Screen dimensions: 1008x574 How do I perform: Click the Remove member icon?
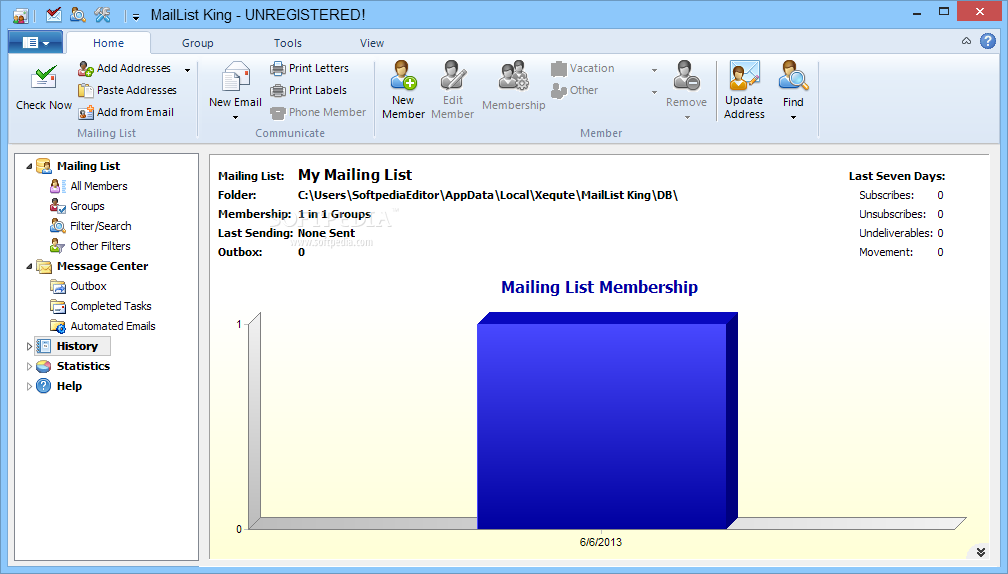(x=686, y=75)
